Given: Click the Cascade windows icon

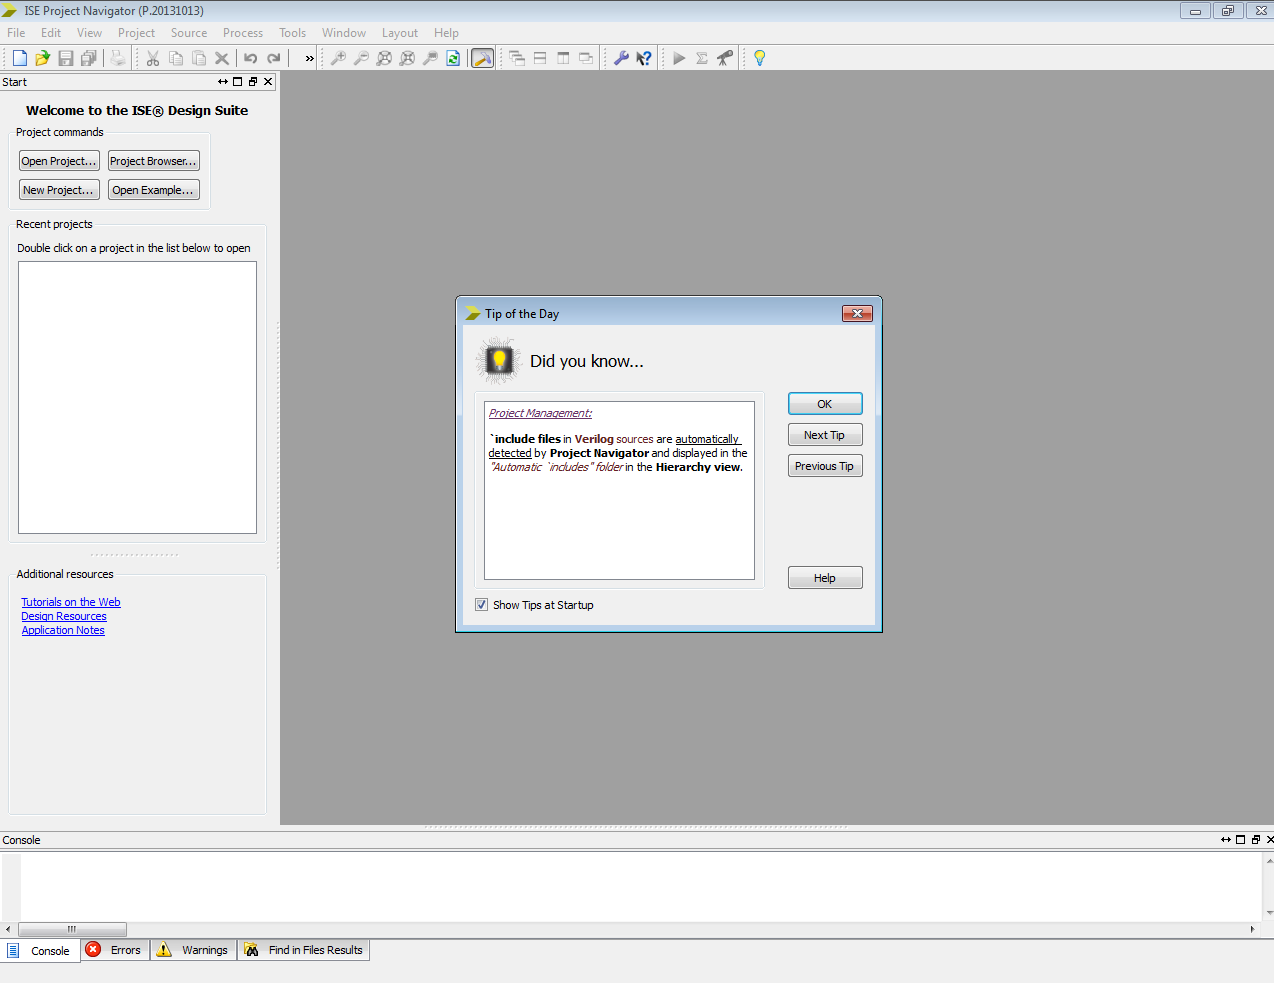Looking at the screenshot, I should click(x=517, y=58).
